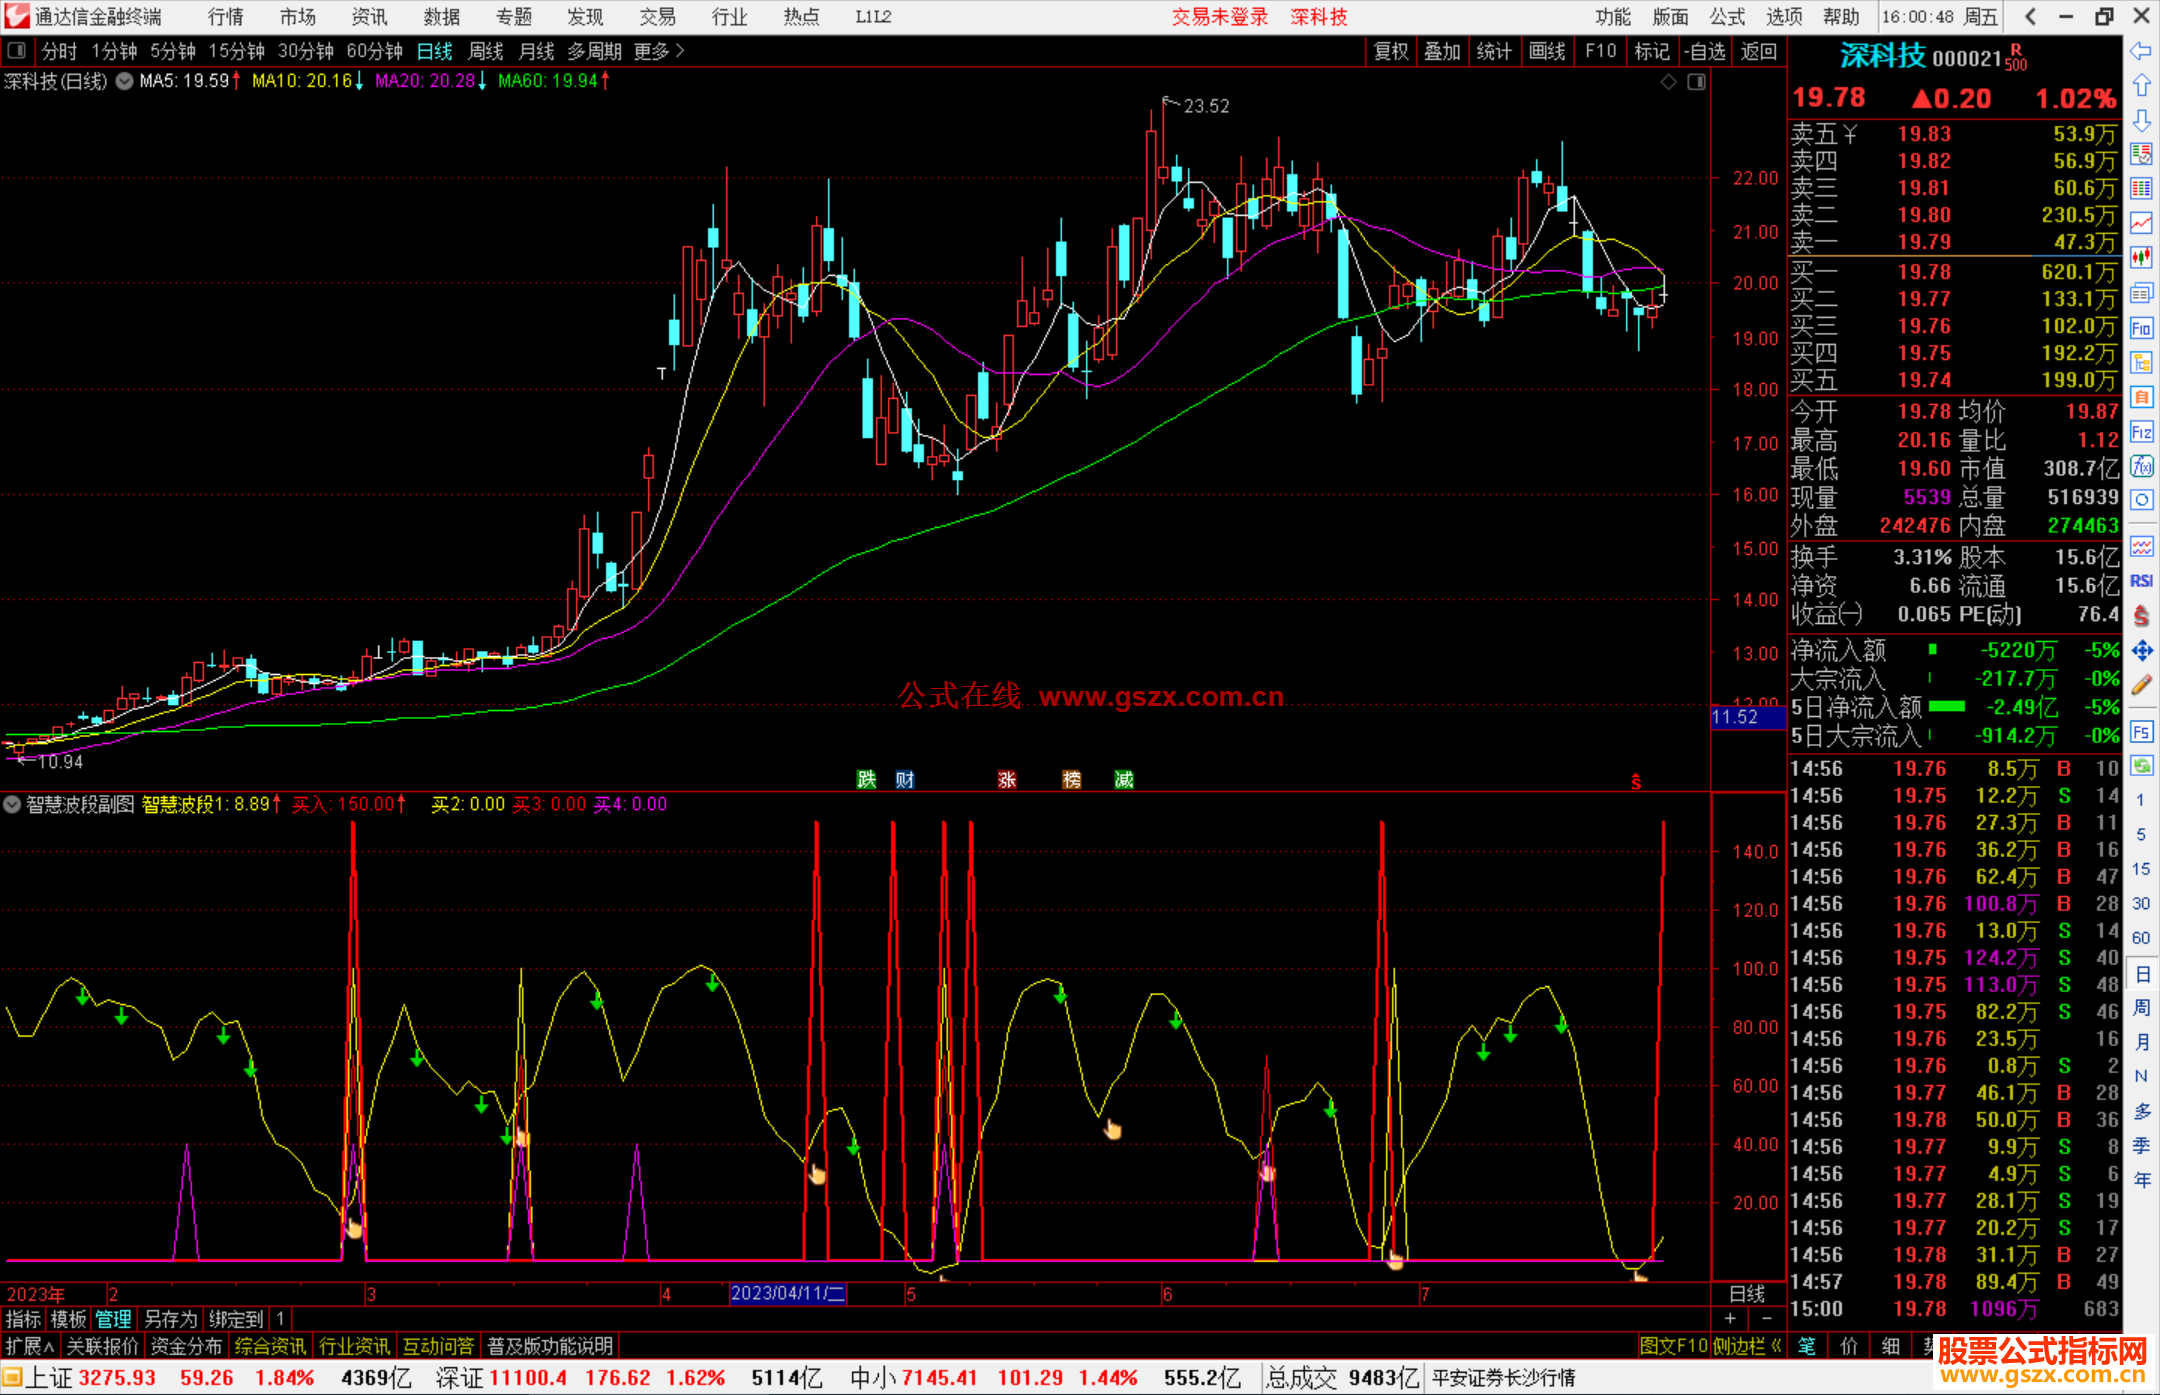Click the four-way move arrows icon
The height and width of the screenshot is (1395, 2160).
(2140, 651)
